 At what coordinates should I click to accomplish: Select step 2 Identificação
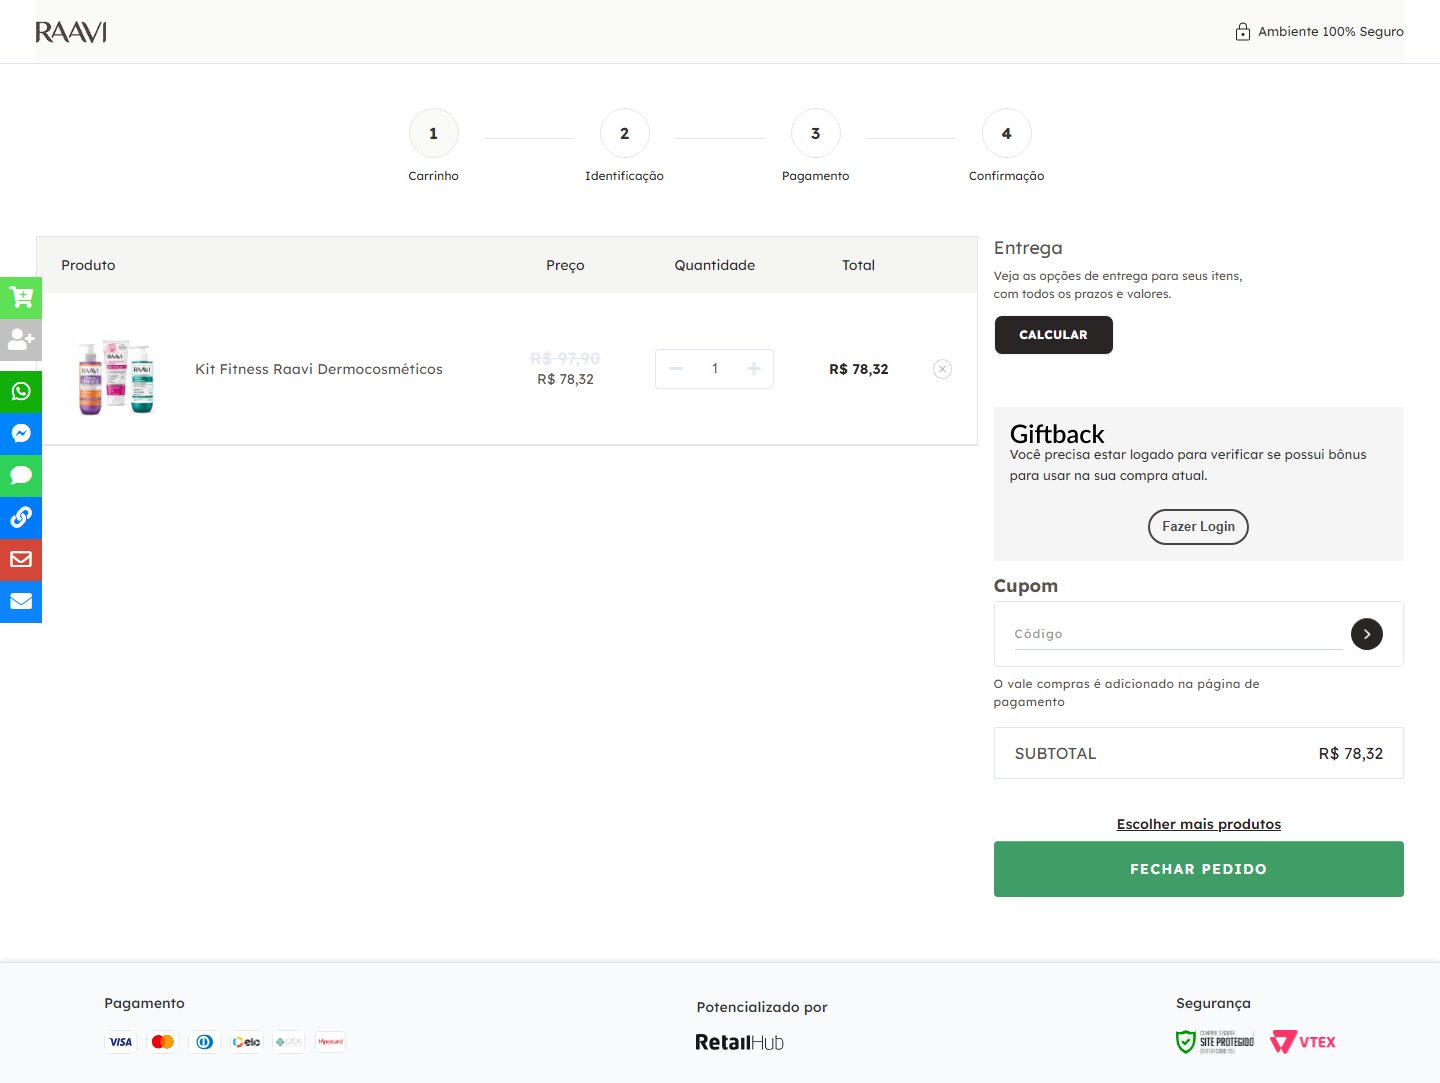tap(624, 133)
